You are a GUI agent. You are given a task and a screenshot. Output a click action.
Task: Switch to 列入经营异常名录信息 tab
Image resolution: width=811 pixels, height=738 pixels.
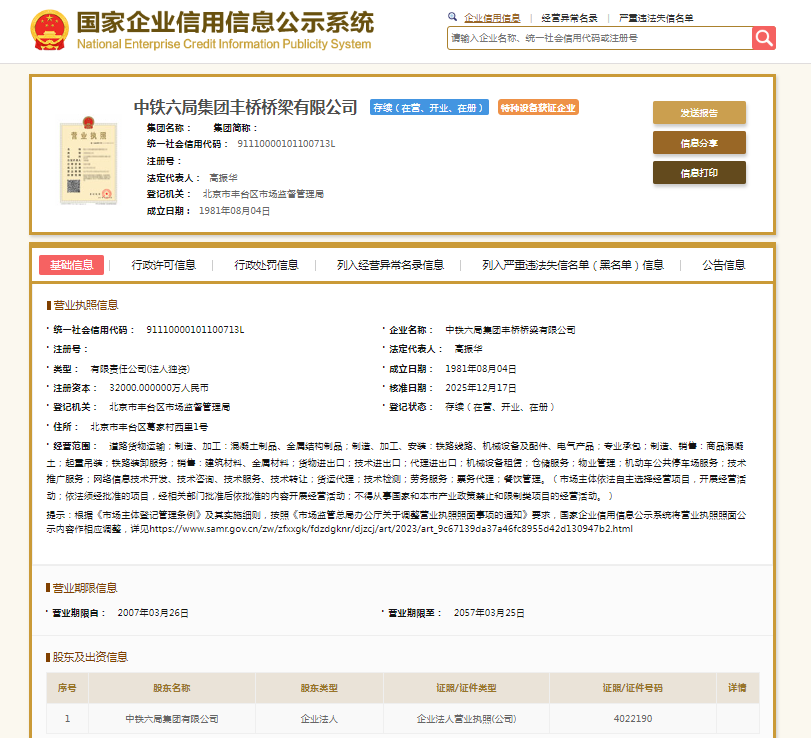point(390,265)
